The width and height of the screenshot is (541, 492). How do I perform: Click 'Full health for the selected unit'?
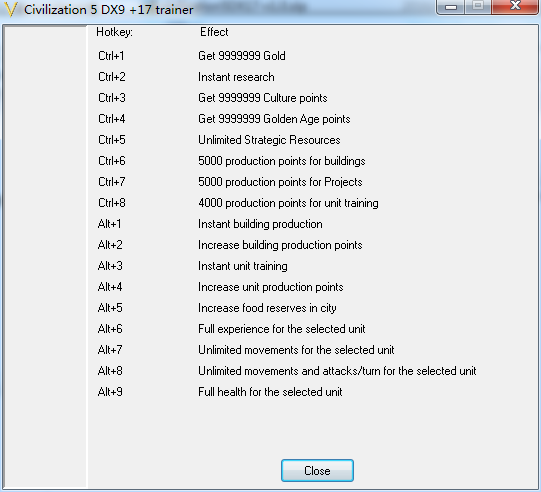pos(270,392)
